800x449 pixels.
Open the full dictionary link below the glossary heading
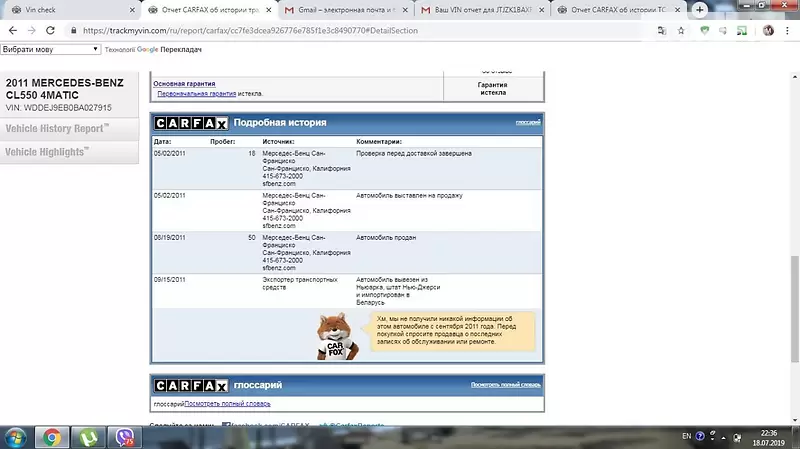point(227,404)
